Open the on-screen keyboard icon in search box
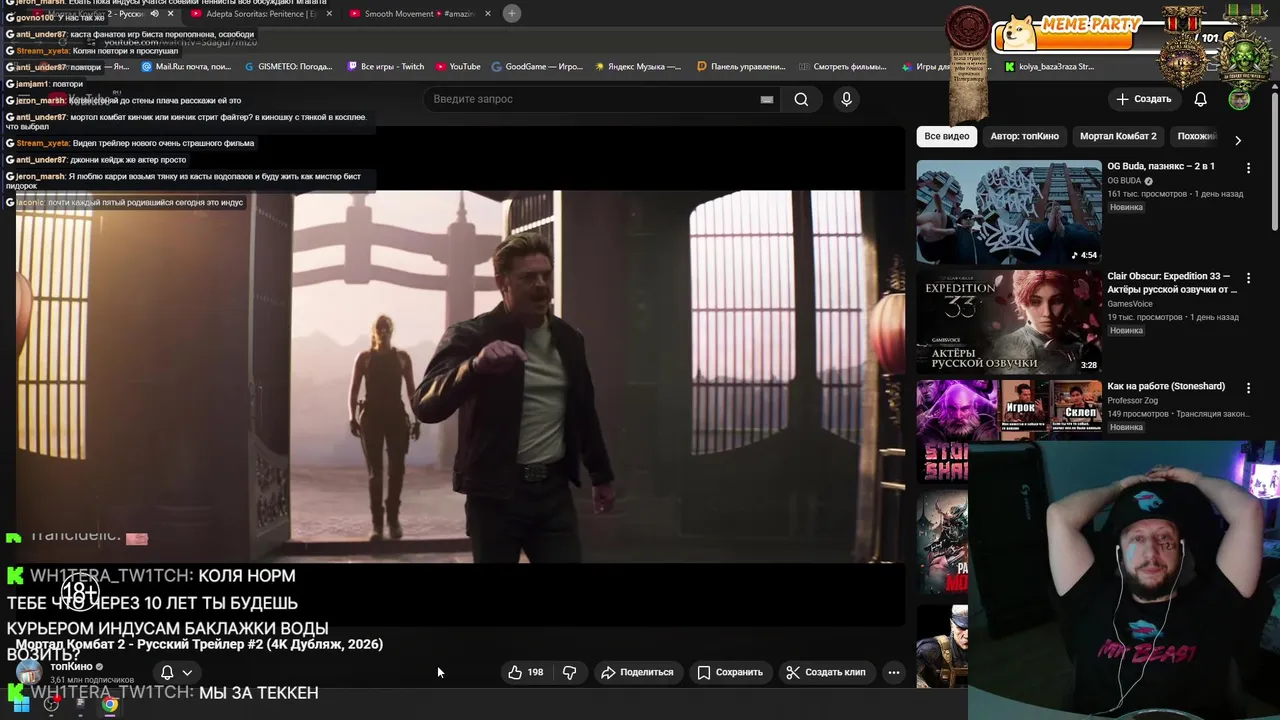The image size is (1280, 720). click(767, 99)
